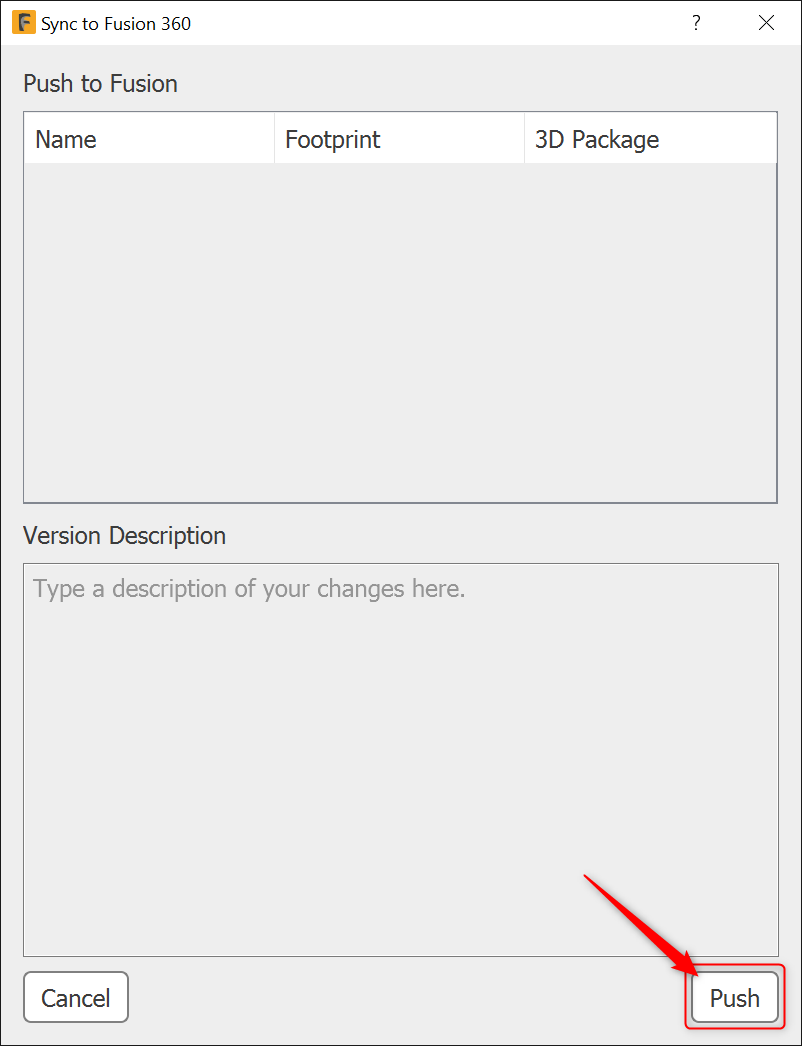The width and height of the screenshot is (802, 1046).
Task: Click the empty component list area
Action: 400,330
